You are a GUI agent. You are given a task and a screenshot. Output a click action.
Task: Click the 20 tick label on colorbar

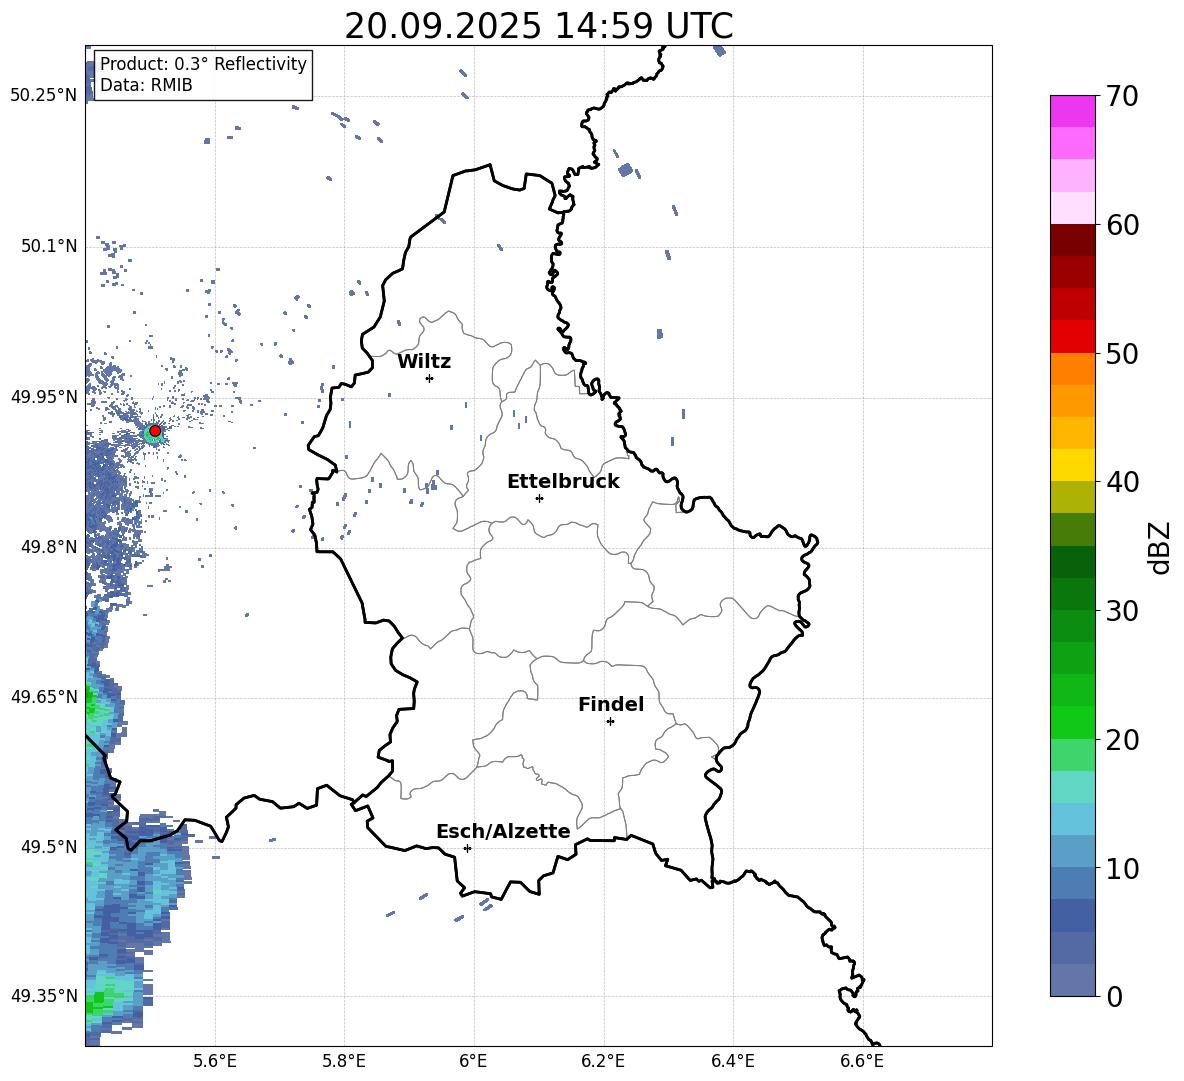[x=1121, y=740]
